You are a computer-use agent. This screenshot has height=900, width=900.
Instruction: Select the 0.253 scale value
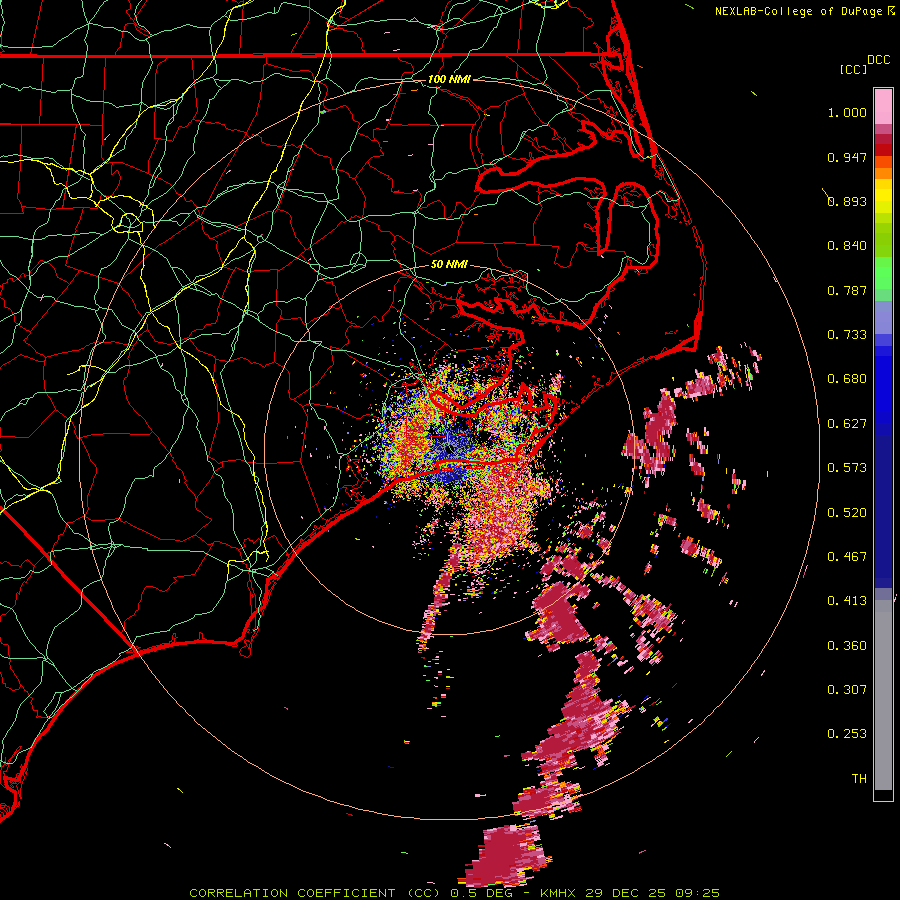[847, 734]
